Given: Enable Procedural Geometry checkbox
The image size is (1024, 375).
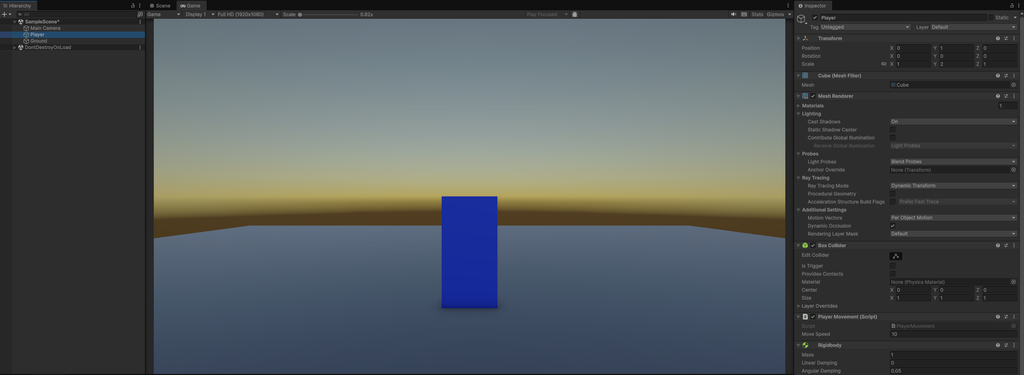Looking at the screenshot, I should pyautogui.click(x=893, y=194).
